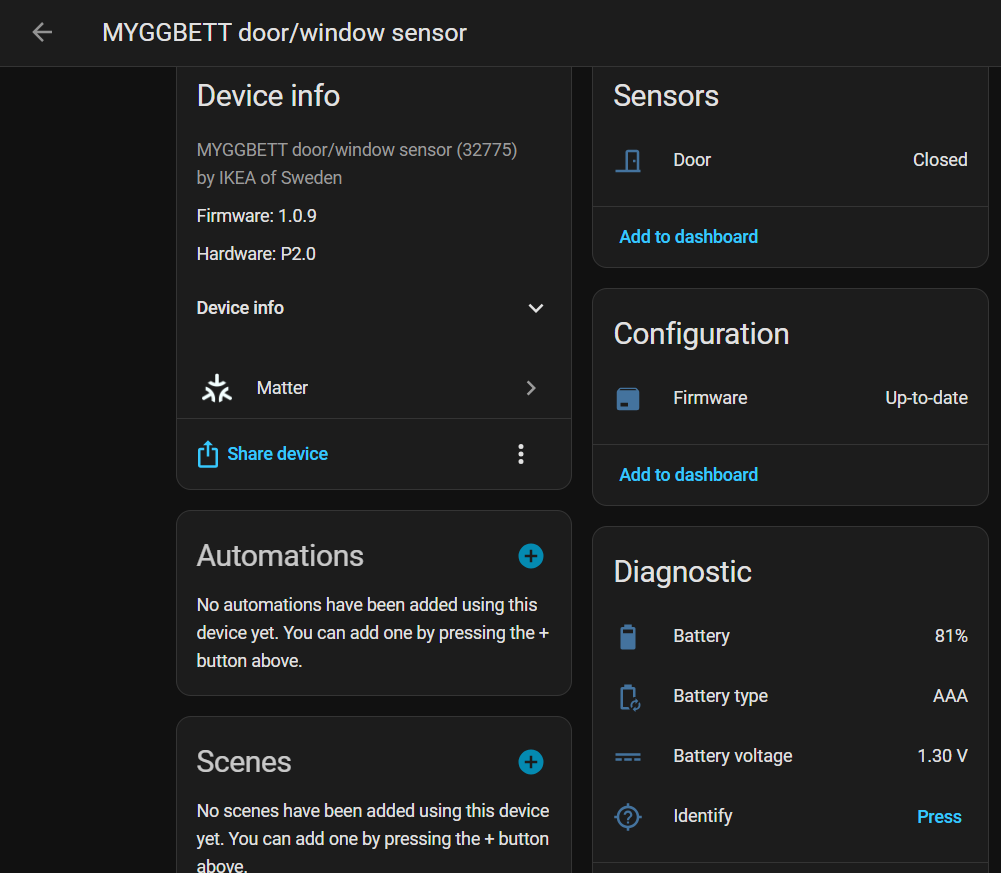Click the Configuration card heading

pyautogui.click(x=702, y=334)
